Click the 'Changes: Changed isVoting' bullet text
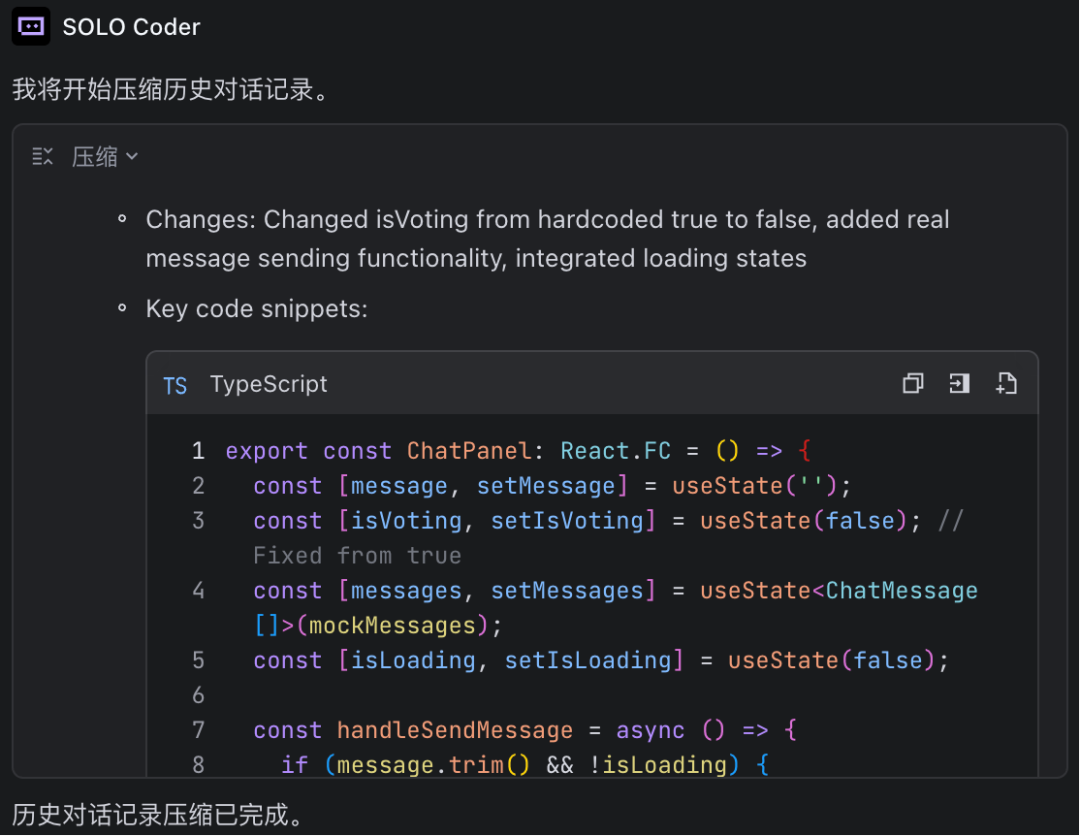 tap(548, 238)
